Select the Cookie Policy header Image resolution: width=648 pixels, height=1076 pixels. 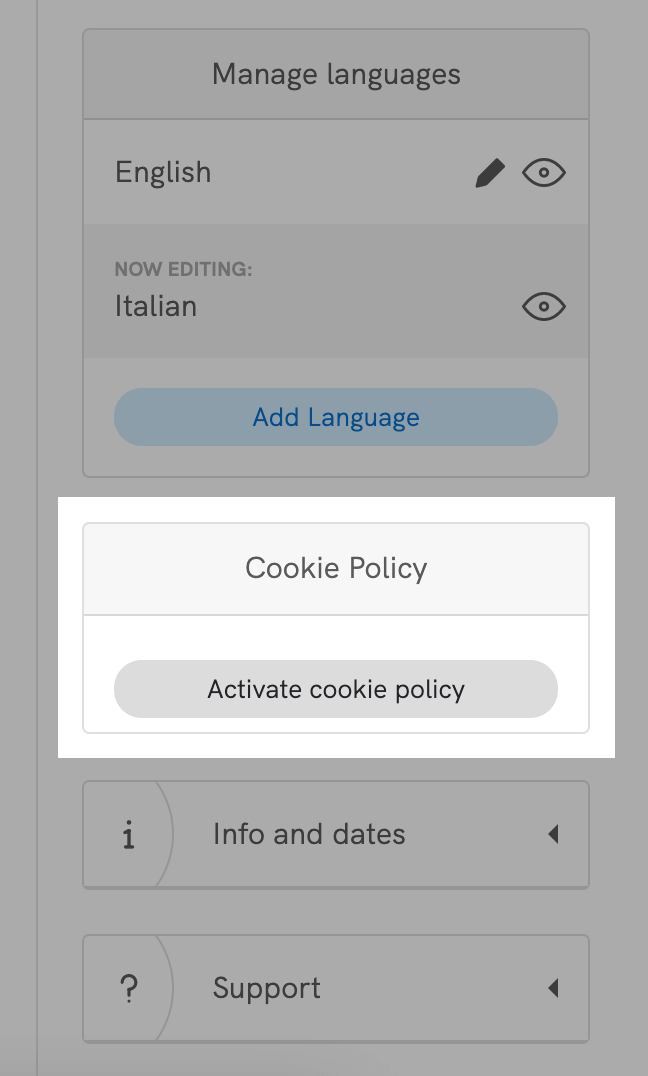click(336, 567)
